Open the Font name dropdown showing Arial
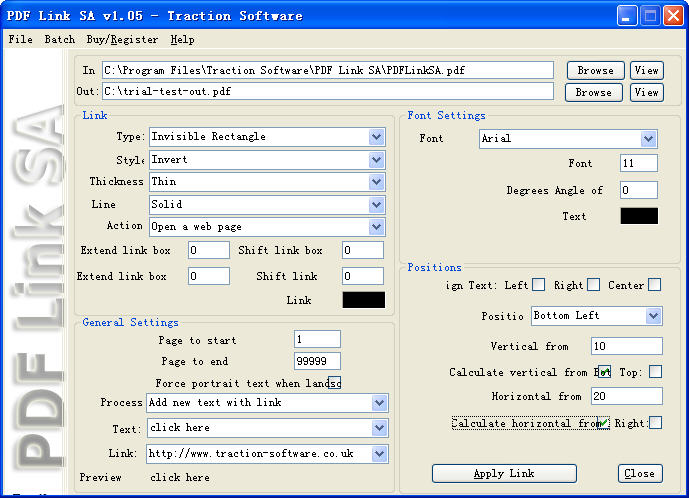Image resolution: width=689 pixels, height=498 pixels. pos(648,139)
